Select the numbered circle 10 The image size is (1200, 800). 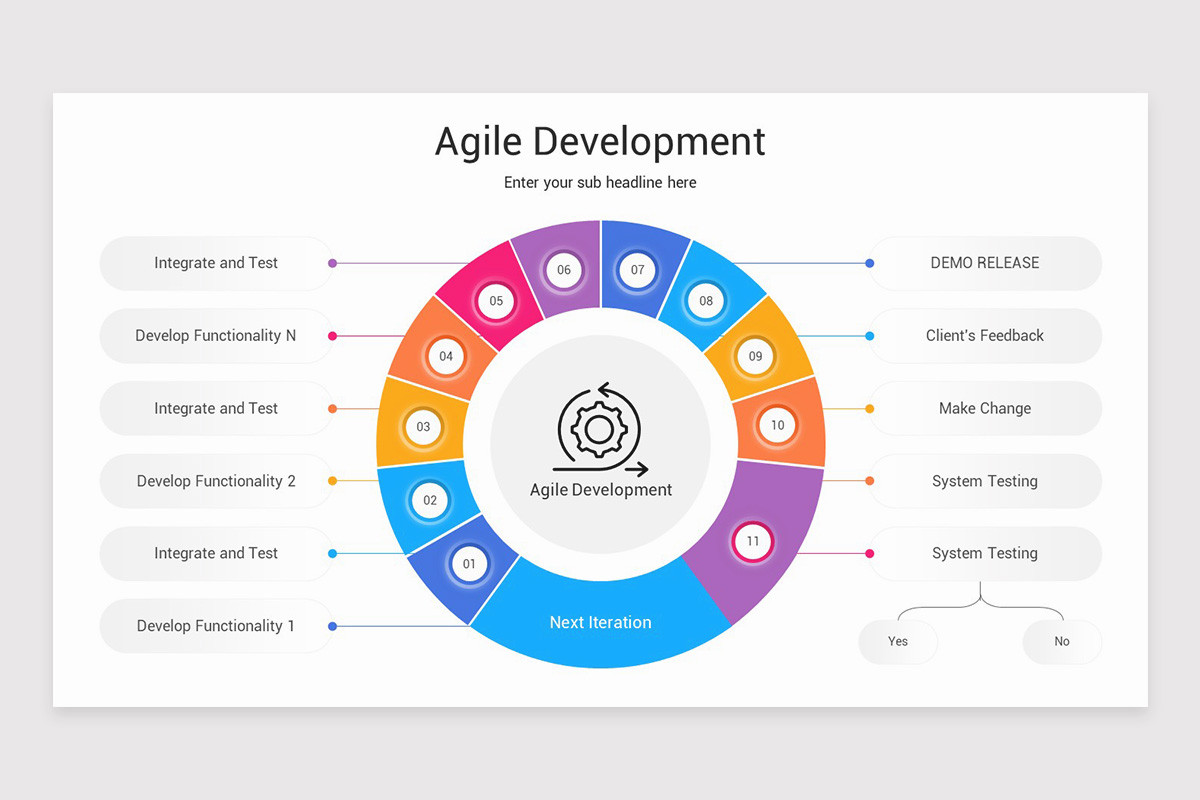point(777,425)
